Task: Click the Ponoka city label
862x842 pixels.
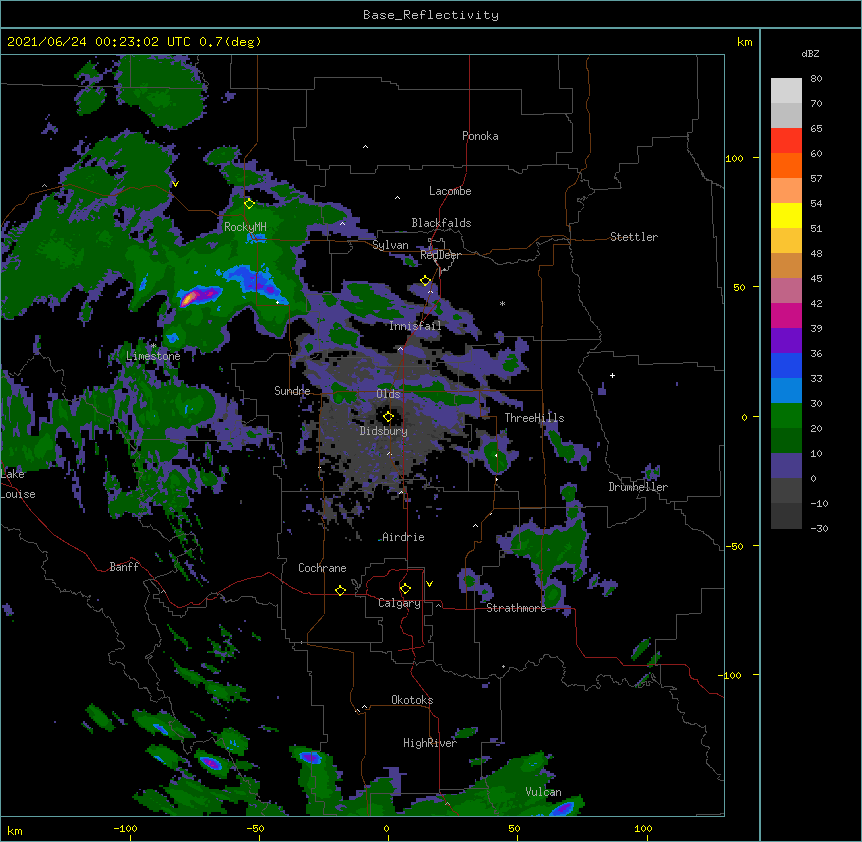Action: click(x=480, y=136)
